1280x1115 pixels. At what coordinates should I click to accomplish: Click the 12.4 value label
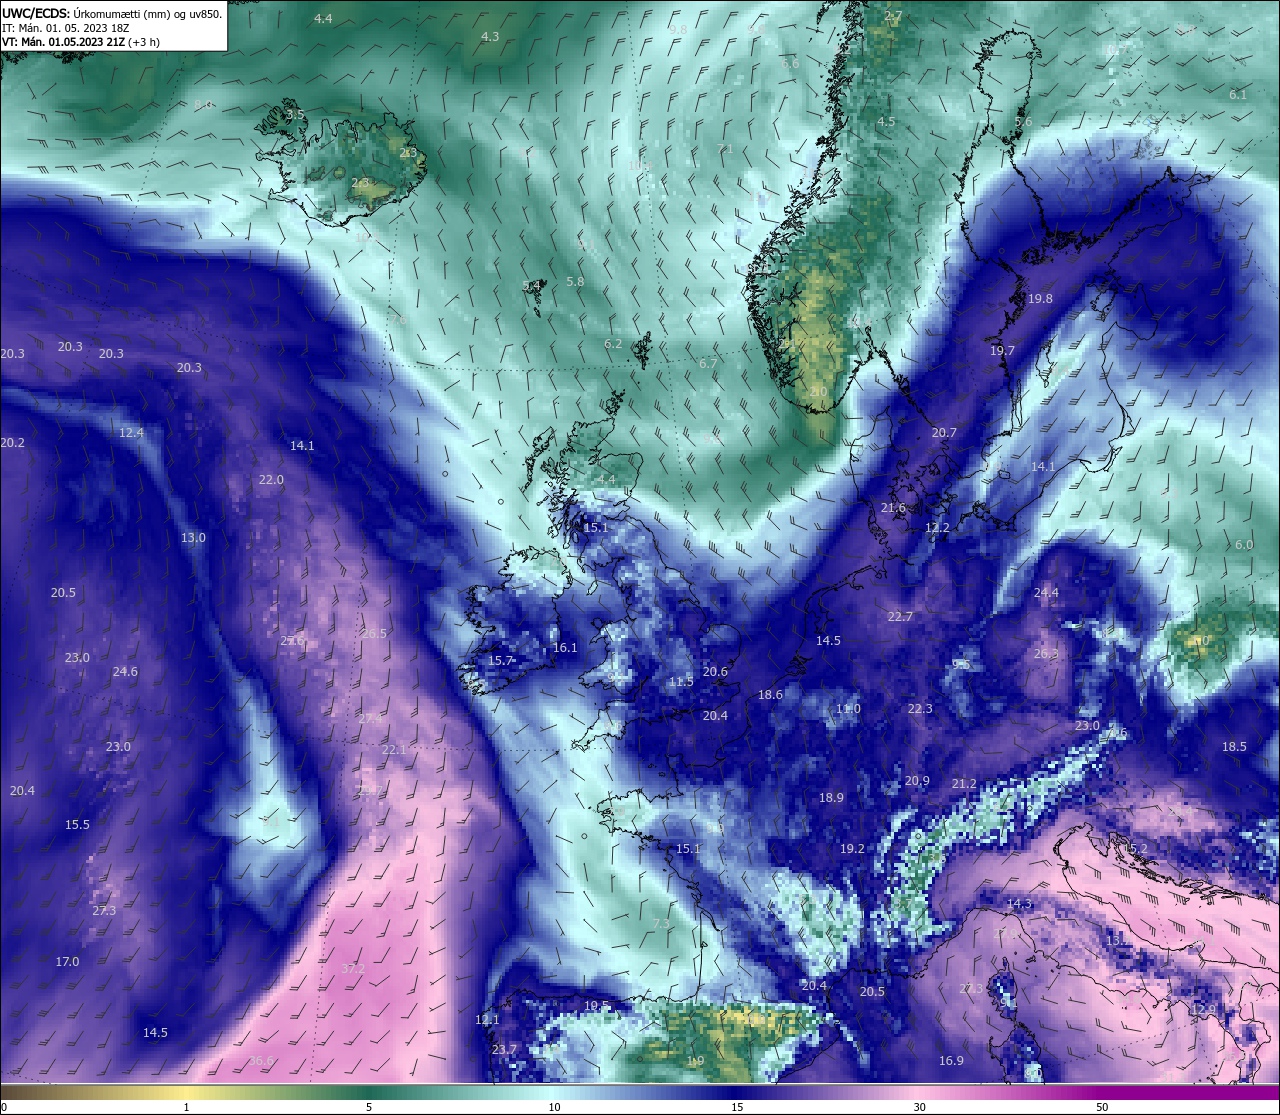coord(131,432)
